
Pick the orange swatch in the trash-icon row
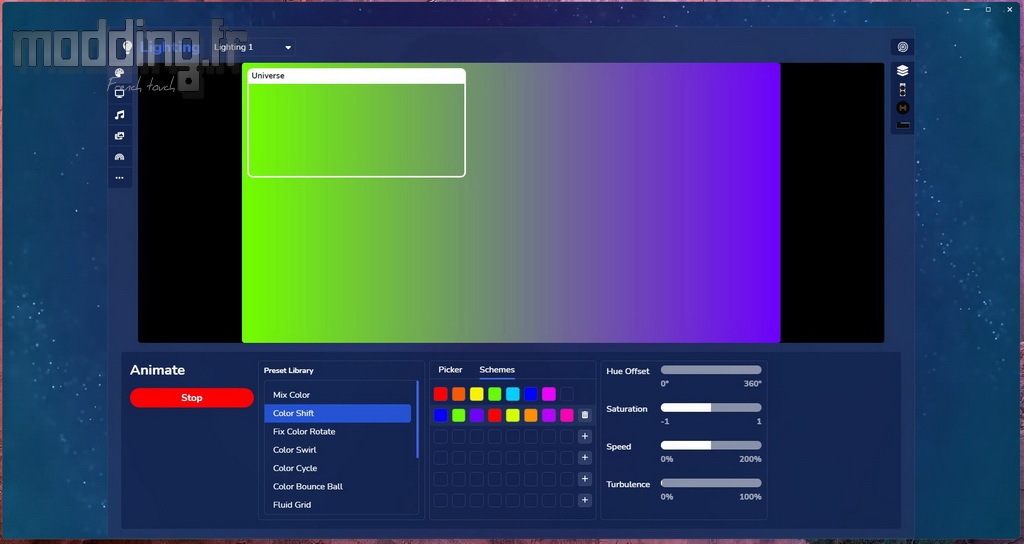[x=530, y=415]
